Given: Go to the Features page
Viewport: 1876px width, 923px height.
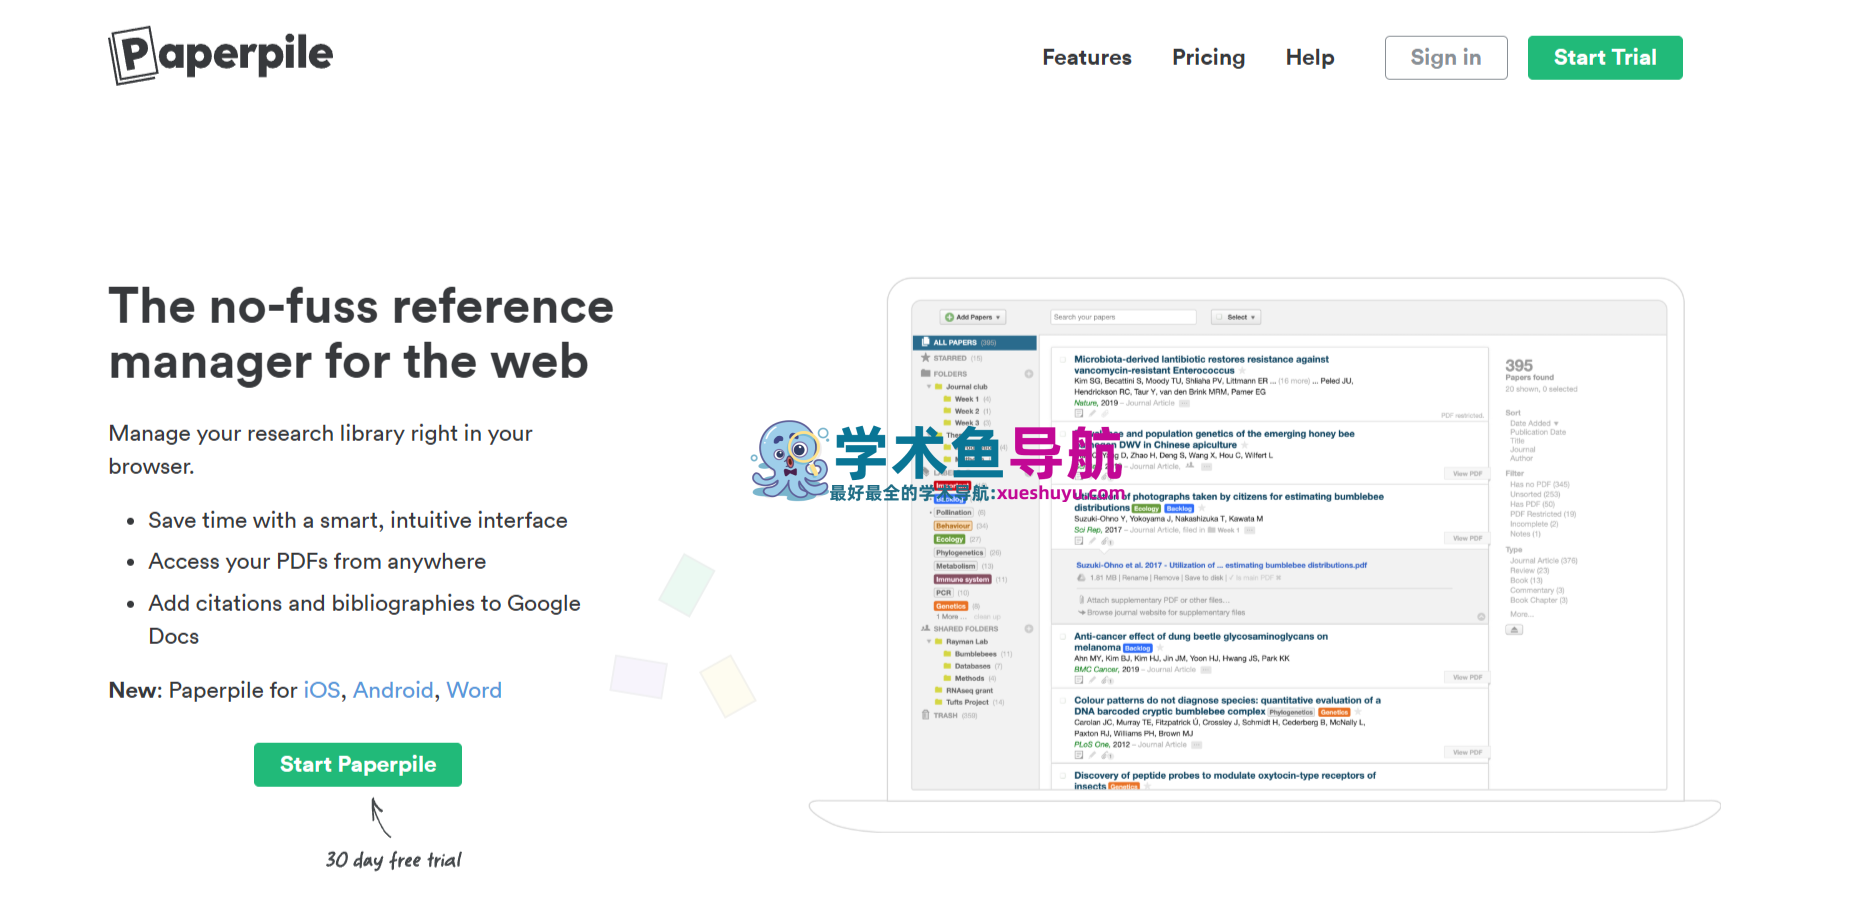Looking at the screenshot, I should tap(1086, 58).
